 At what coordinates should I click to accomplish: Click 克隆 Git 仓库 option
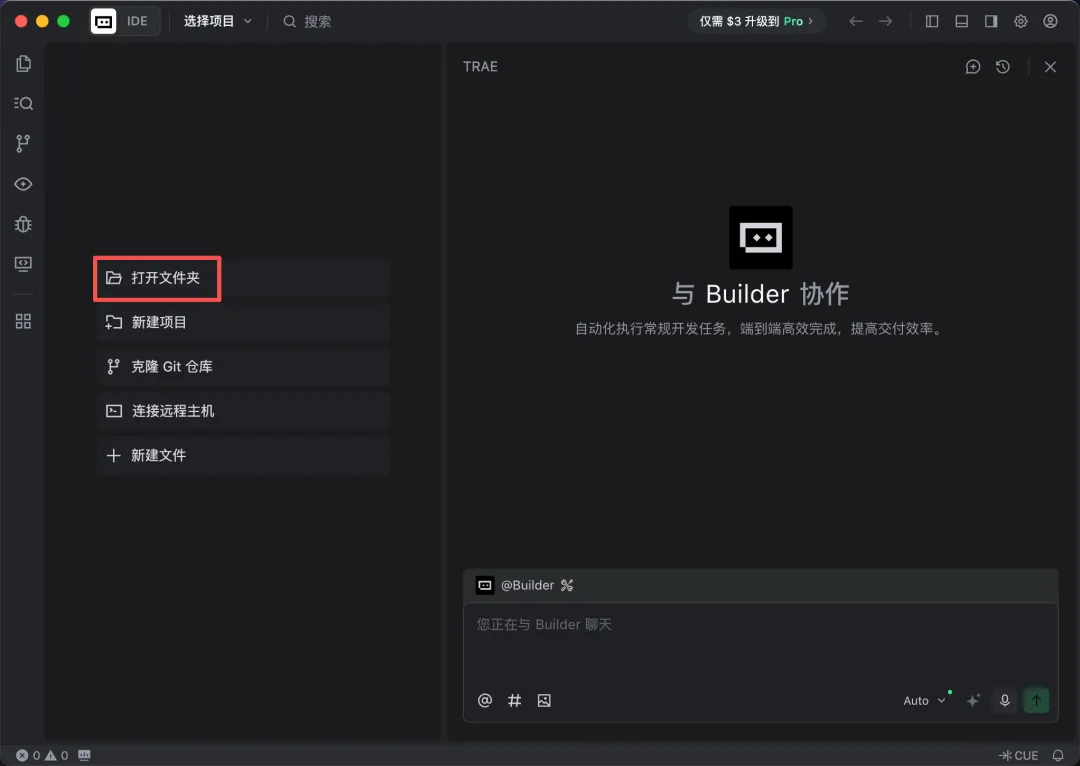pyautogui.click(x=244, y=366)
